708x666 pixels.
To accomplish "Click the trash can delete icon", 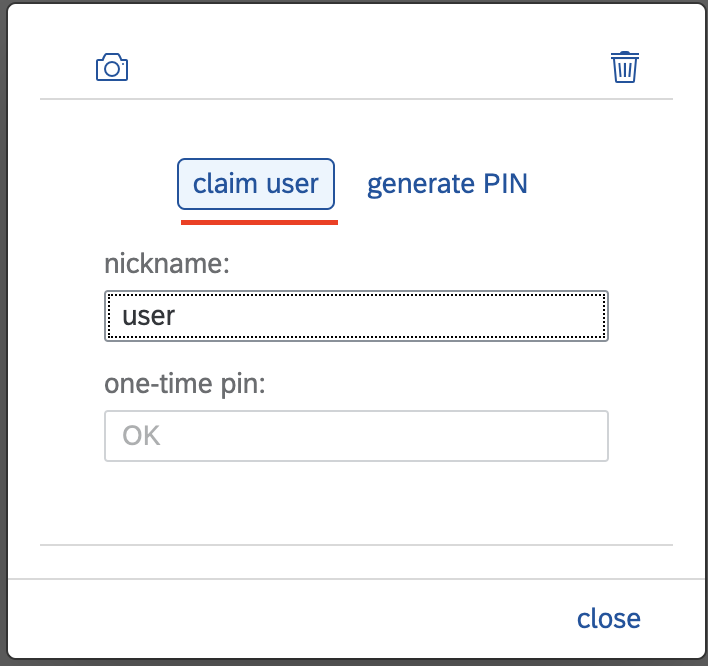I will tap(625, 67).
